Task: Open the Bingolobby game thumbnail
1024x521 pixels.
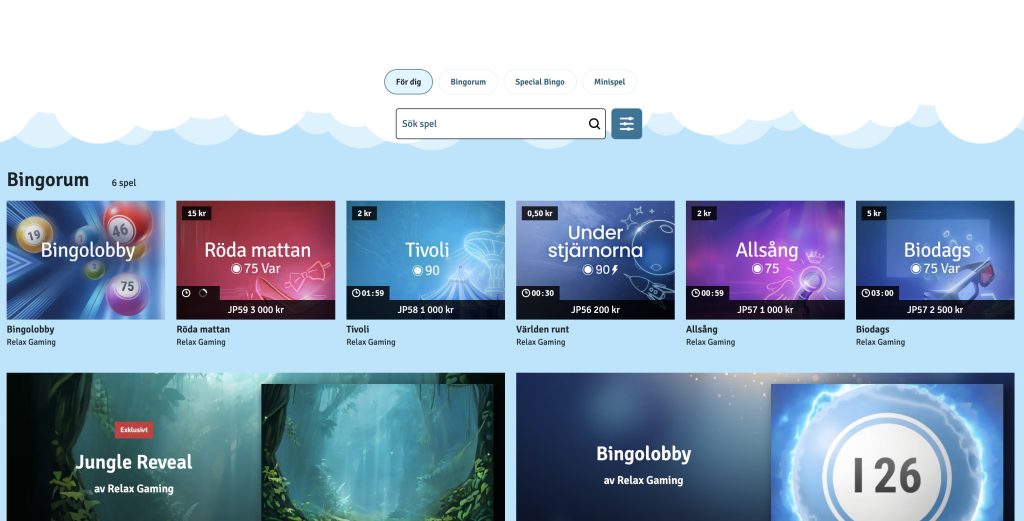Action: (86, 260)
